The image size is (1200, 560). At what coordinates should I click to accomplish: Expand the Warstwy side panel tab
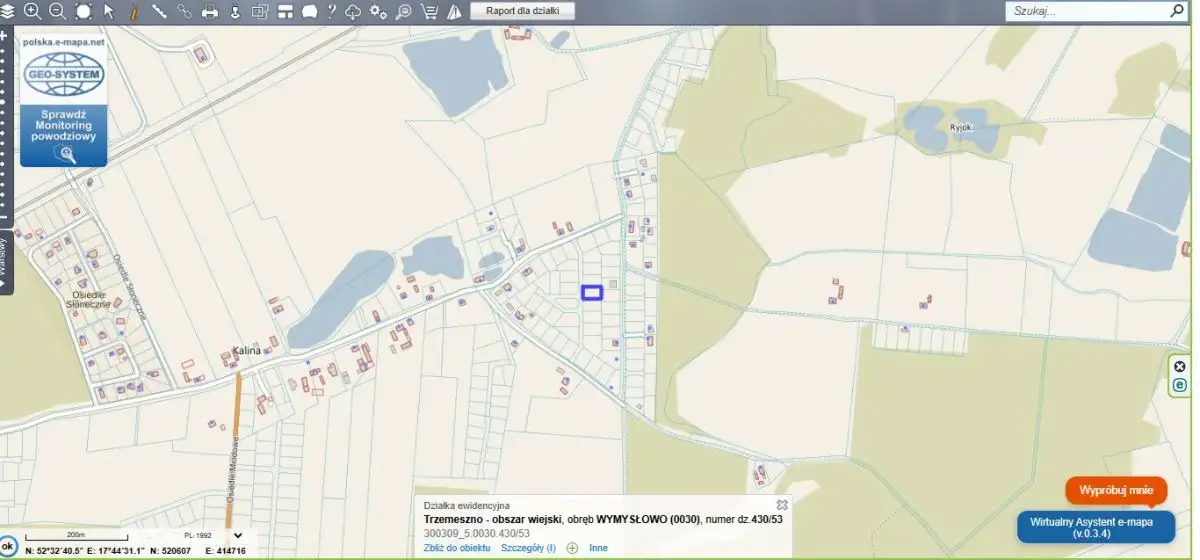[x=6, y=262]
